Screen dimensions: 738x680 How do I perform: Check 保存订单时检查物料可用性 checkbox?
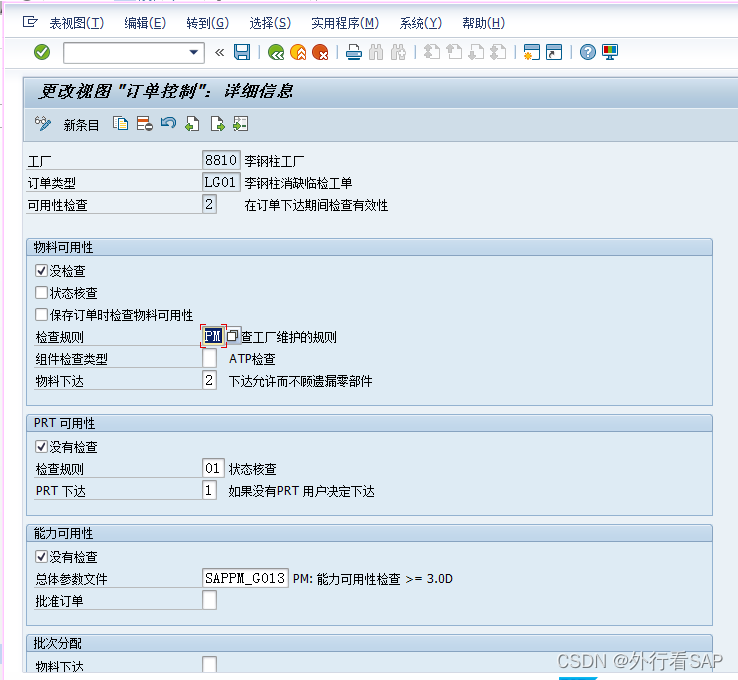pyautogui.click(x=41, y=314)
